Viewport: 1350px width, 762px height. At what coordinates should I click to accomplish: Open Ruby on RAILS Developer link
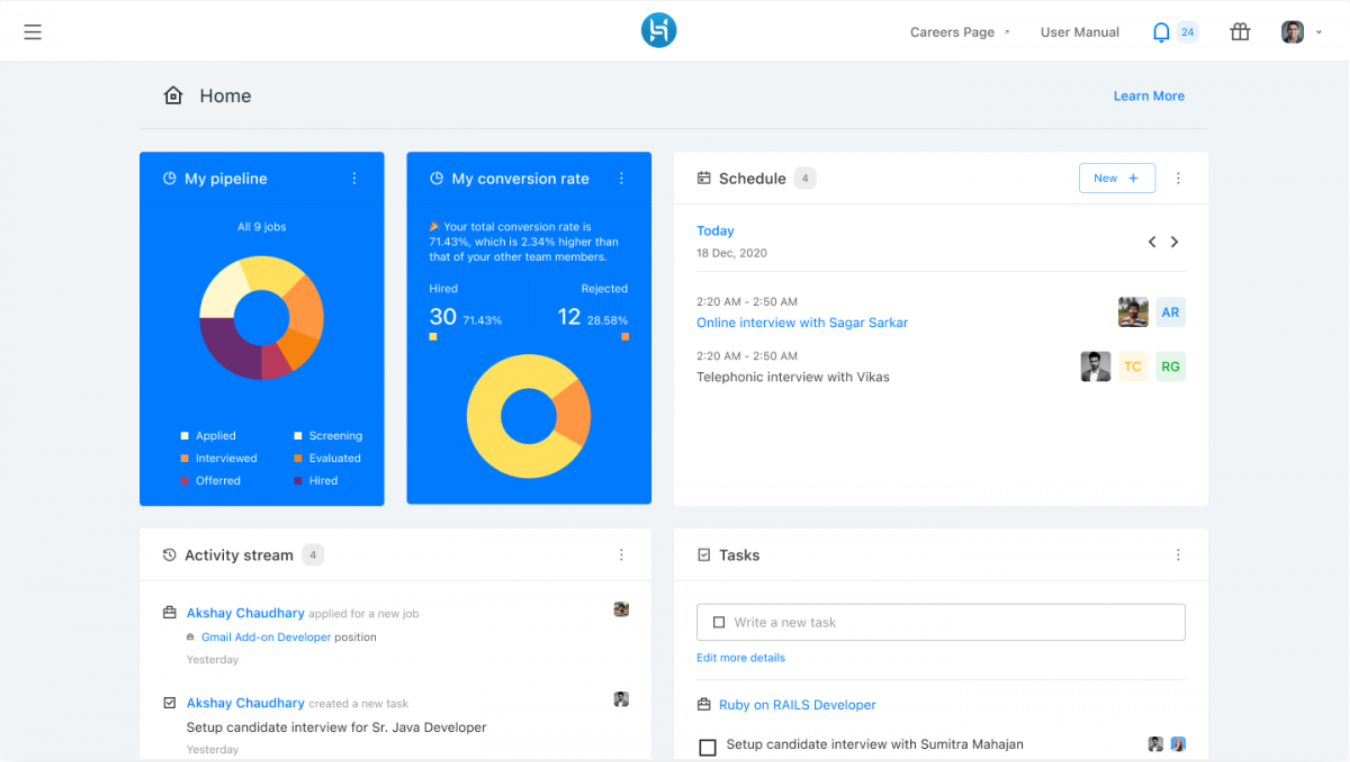click(797, 705)
